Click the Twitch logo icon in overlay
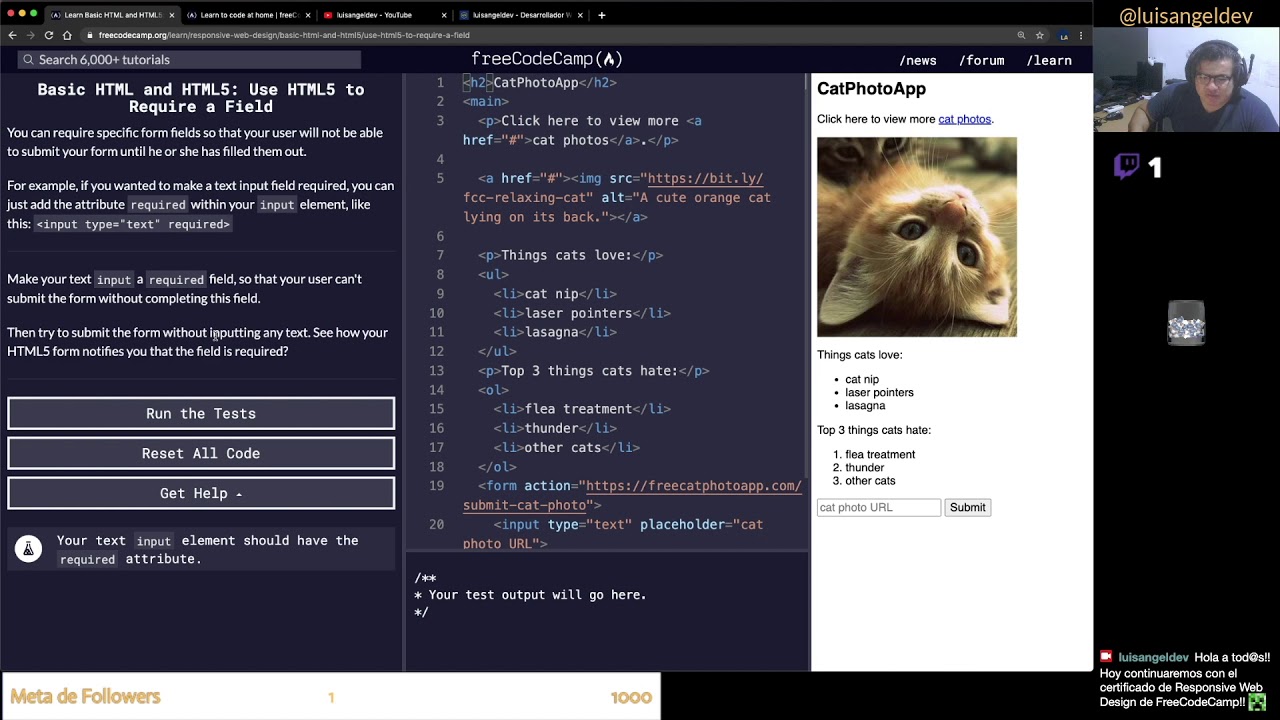The image size is (1280, 720). pos(1127,166)
